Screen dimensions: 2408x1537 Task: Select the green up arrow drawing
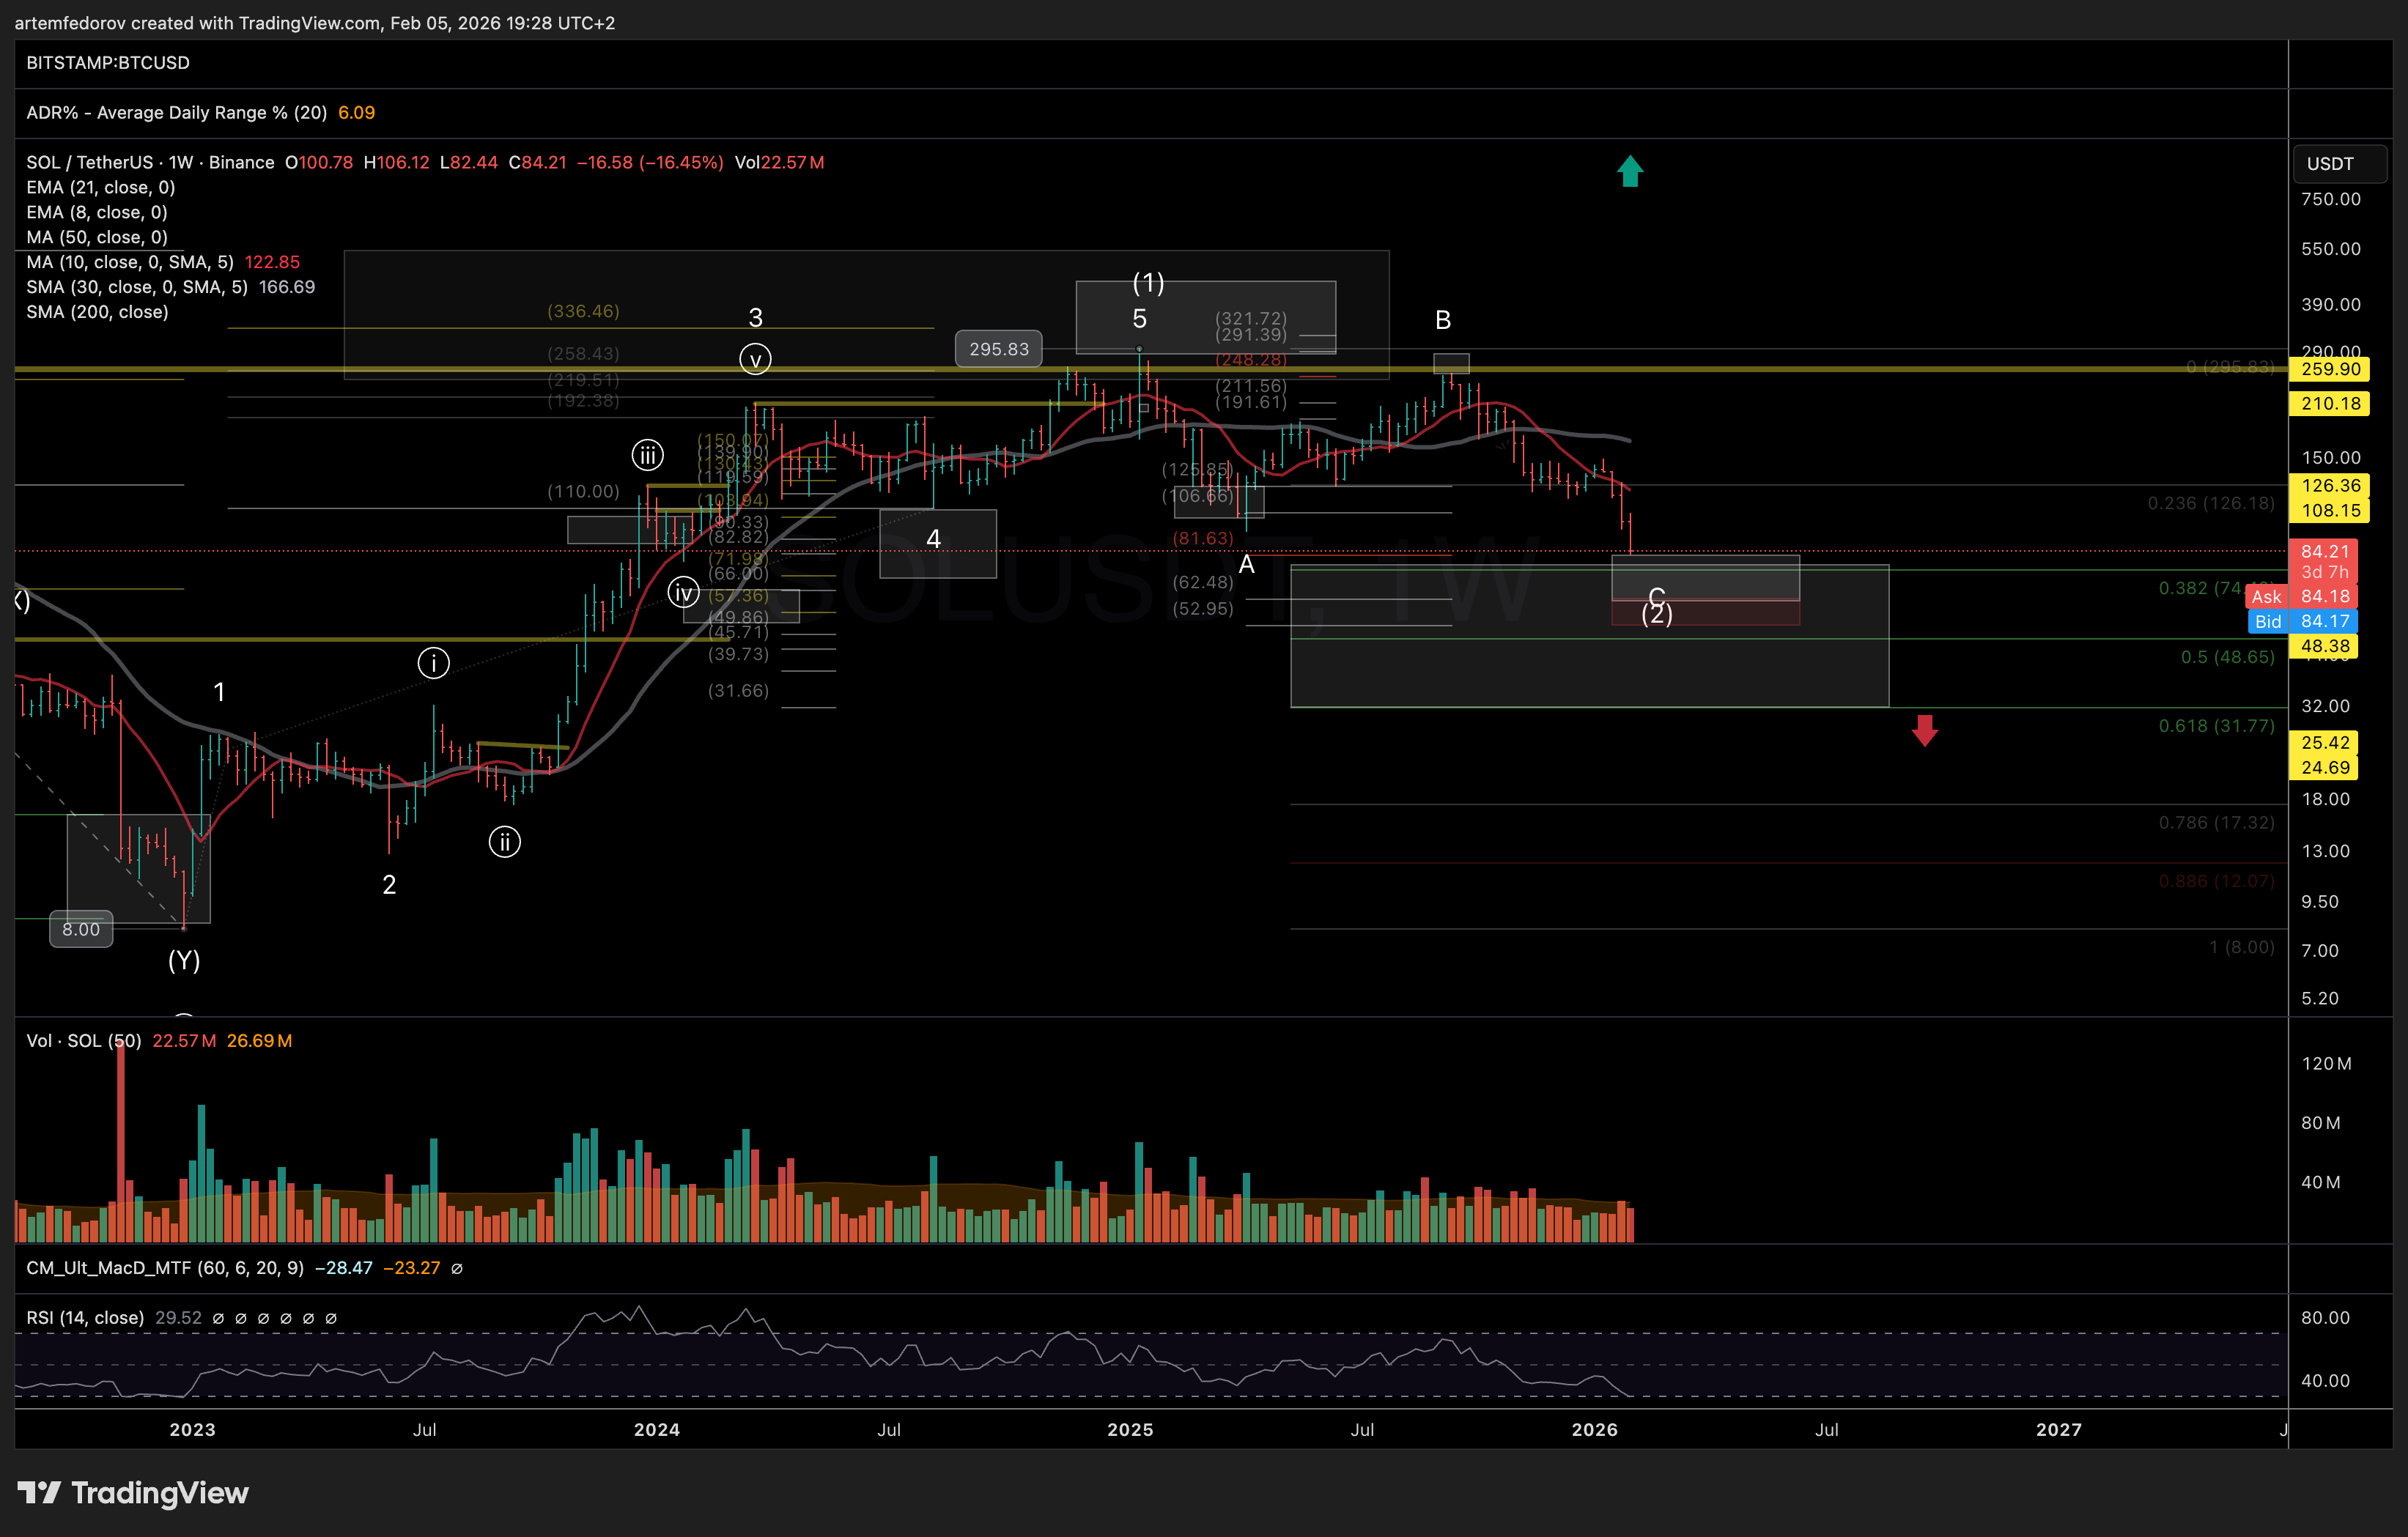[1630, 171]
